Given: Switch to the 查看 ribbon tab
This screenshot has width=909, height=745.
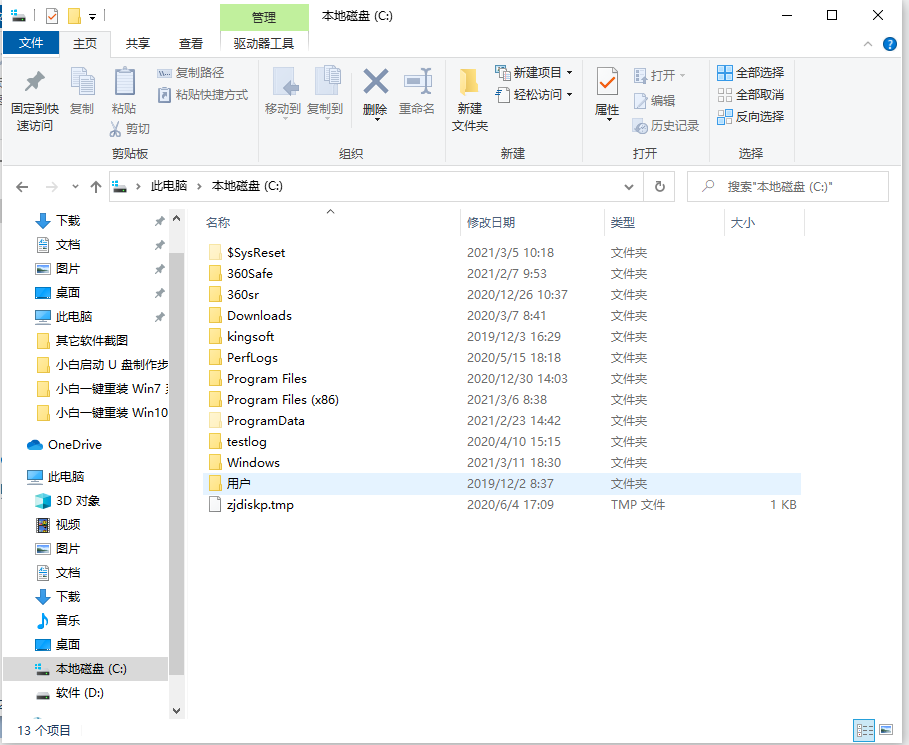Looking at the screenshot, I should 189,43.
